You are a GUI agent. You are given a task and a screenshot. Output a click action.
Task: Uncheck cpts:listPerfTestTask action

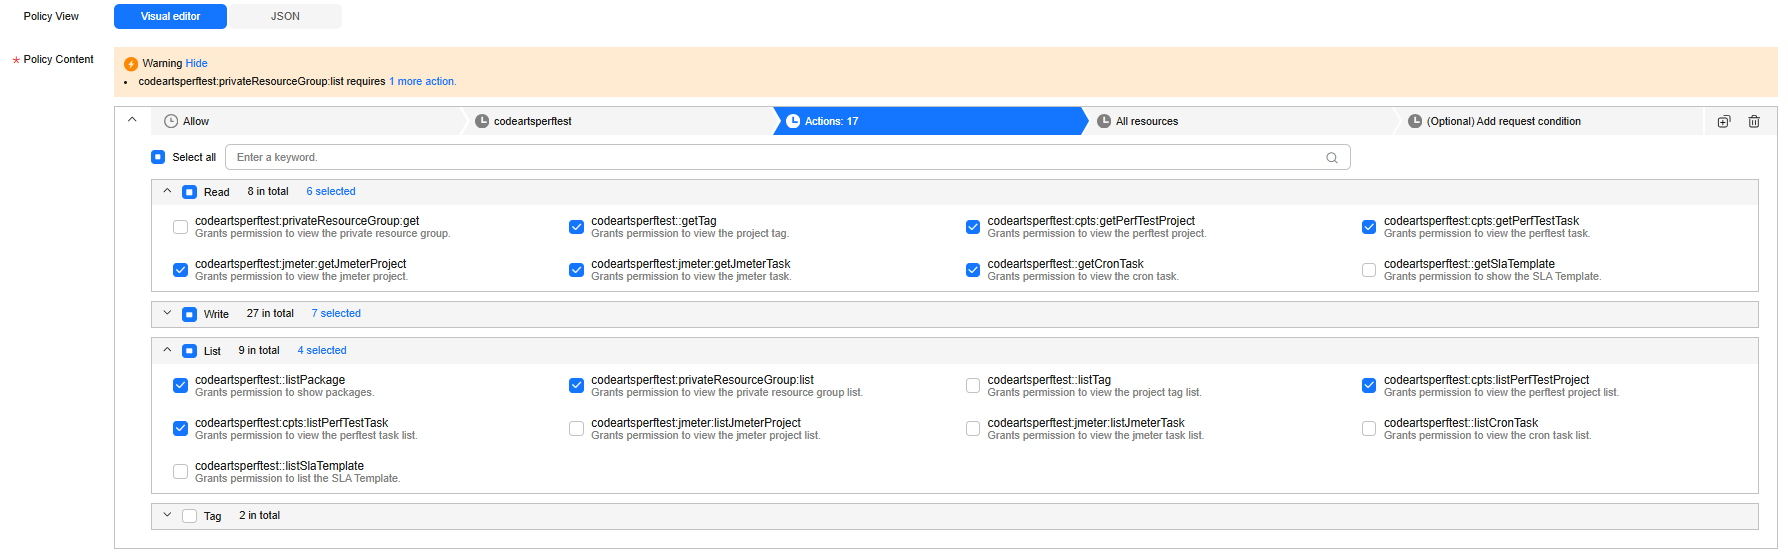pyautogui.click(x=180, y=429)
